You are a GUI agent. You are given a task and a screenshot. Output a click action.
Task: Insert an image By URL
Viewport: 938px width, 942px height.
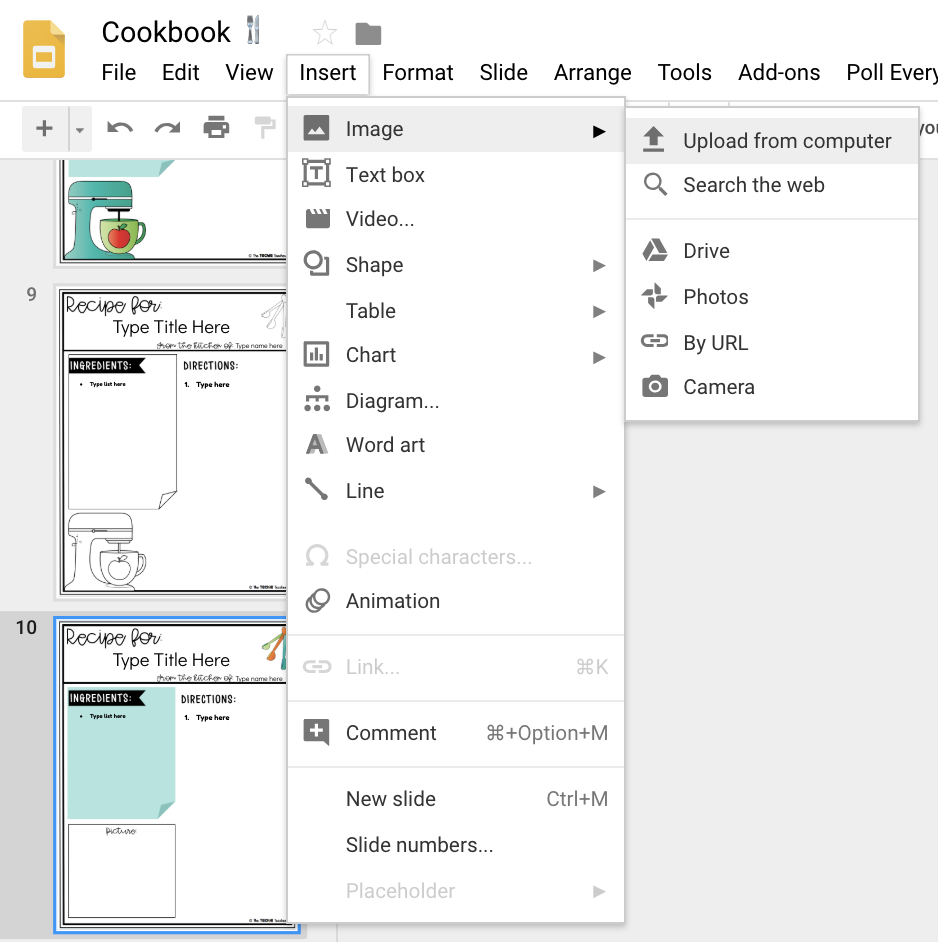click(715, 342)
